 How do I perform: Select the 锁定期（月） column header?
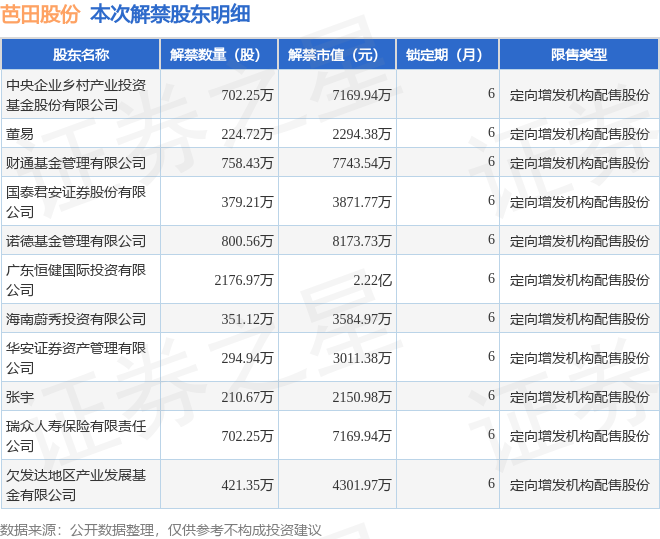(448, 55)
